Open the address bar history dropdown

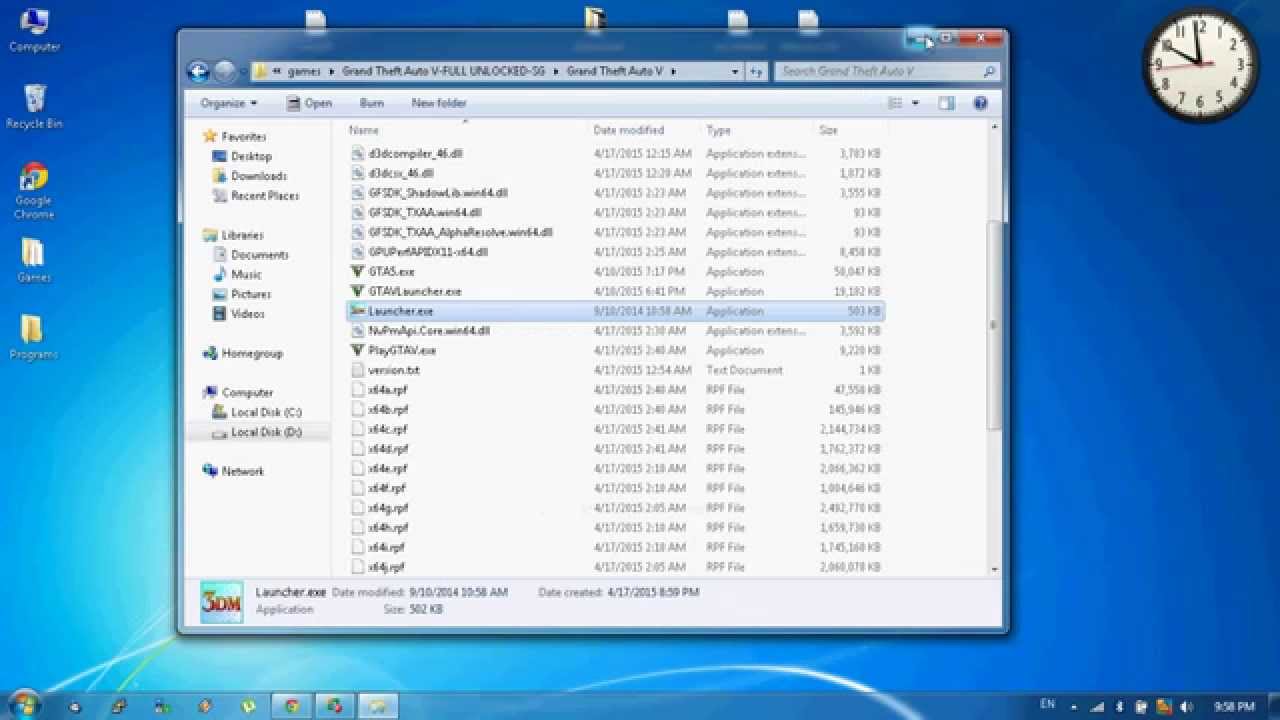coord(735,72)
